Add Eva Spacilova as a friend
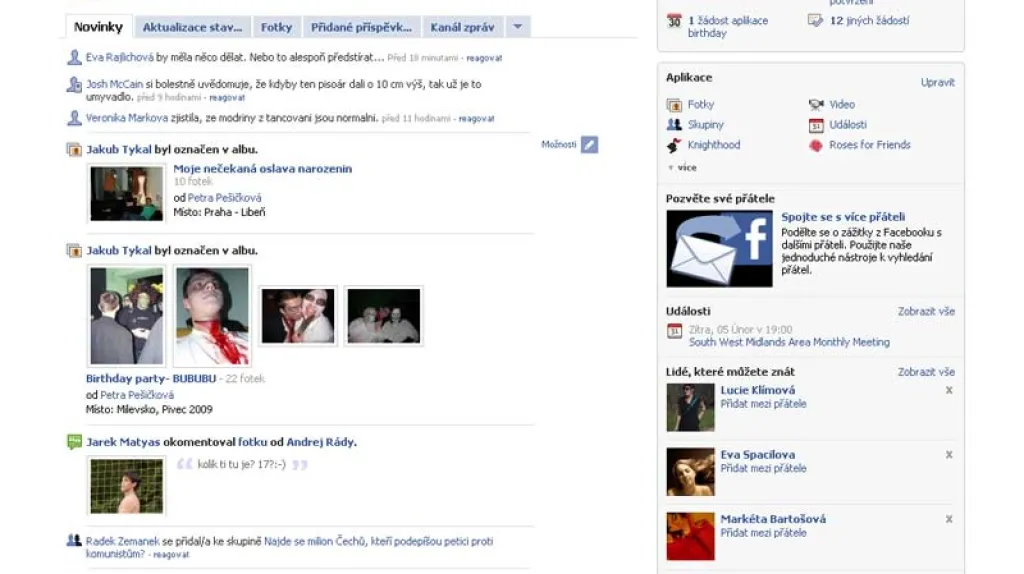Image resolution: width=1024 pixels, height=574 pixels. pyautogui.click(x=763, y=468)
